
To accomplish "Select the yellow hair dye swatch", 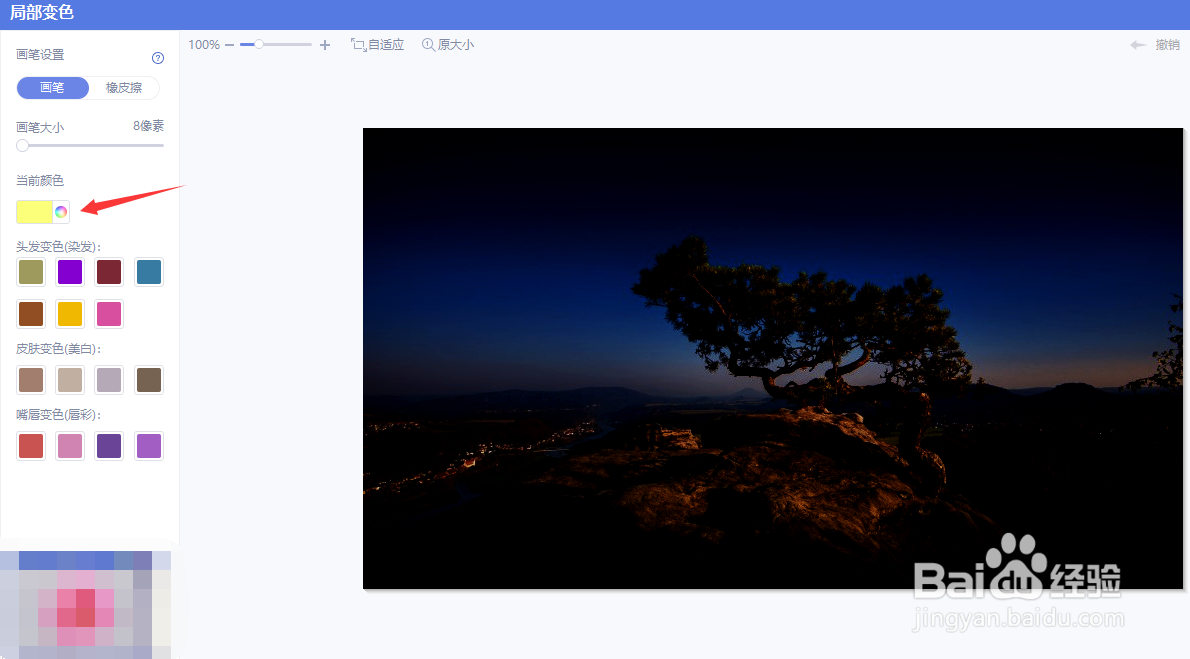I will tap(69, 313).
